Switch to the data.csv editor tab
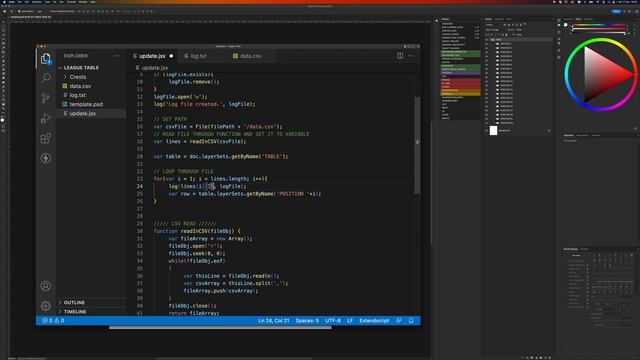Viewport: 640px width, 360px height. (x=251, y=56)
